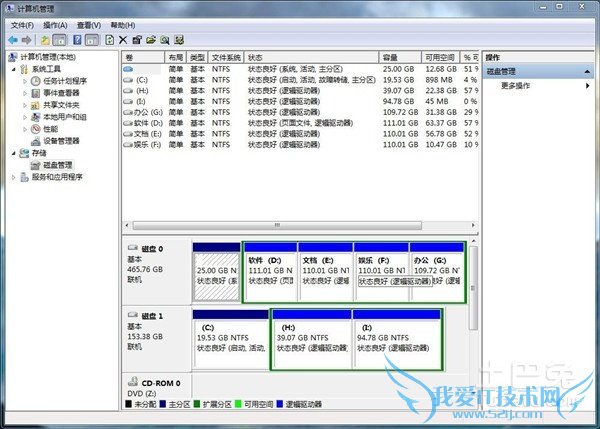Expand the 任务计划程序 tree node
Image resolution: width=600 pixels, height=429 pixels.
click(x=25, y=81)
